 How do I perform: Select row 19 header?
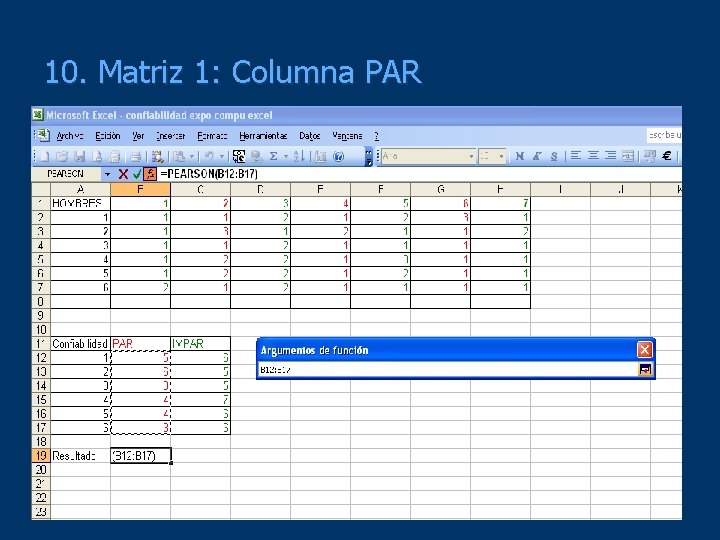[x=41, y=456]
